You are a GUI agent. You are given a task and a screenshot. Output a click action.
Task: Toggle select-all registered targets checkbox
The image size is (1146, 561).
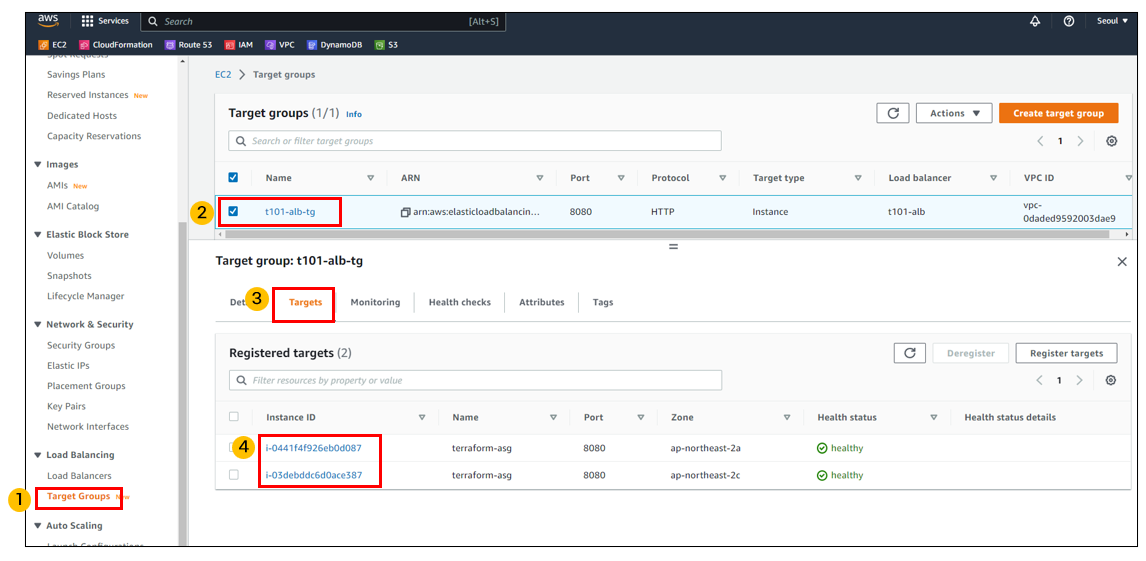(234, 416)
